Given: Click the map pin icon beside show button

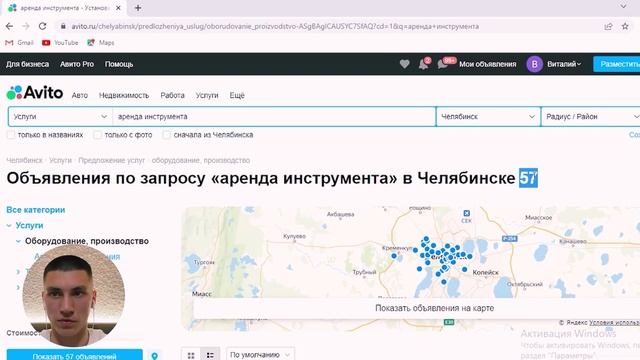Looking at the screenshot, I should point(154,356).
